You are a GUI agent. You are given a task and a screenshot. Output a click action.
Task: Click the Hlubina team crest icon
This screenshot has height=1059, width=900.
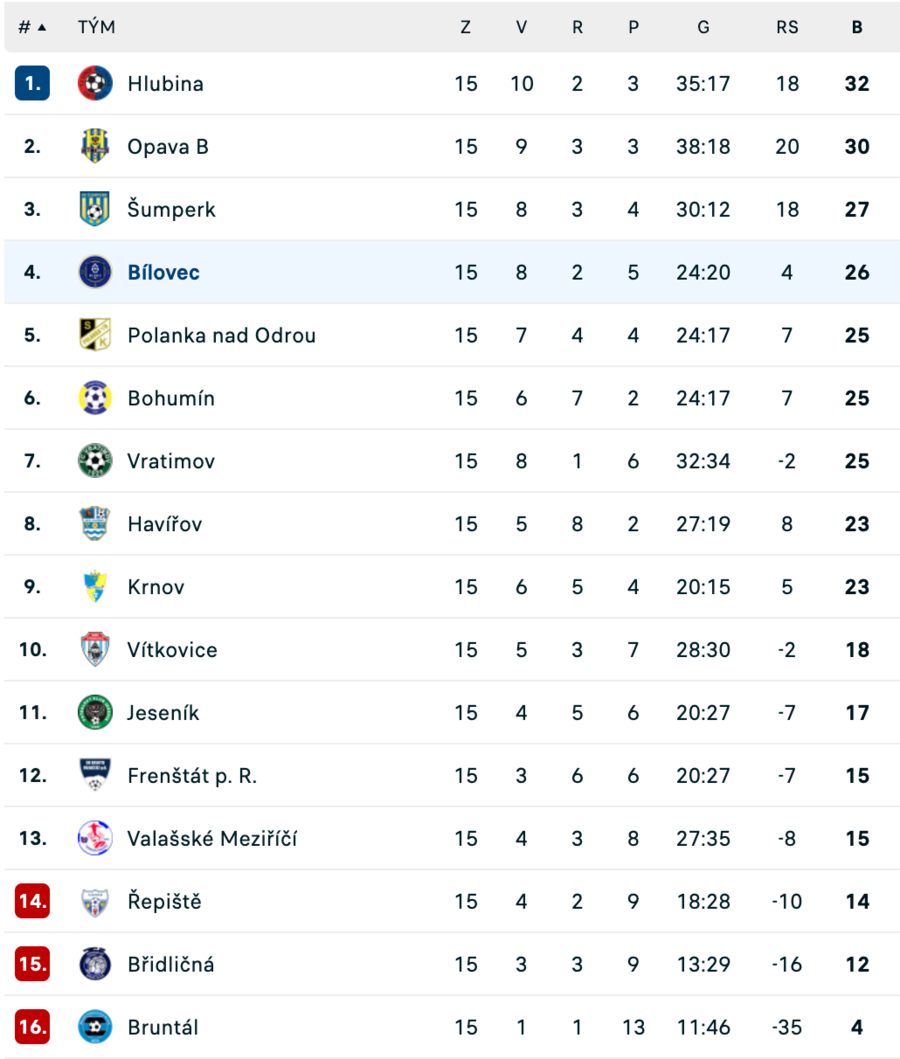pos(95,83)
